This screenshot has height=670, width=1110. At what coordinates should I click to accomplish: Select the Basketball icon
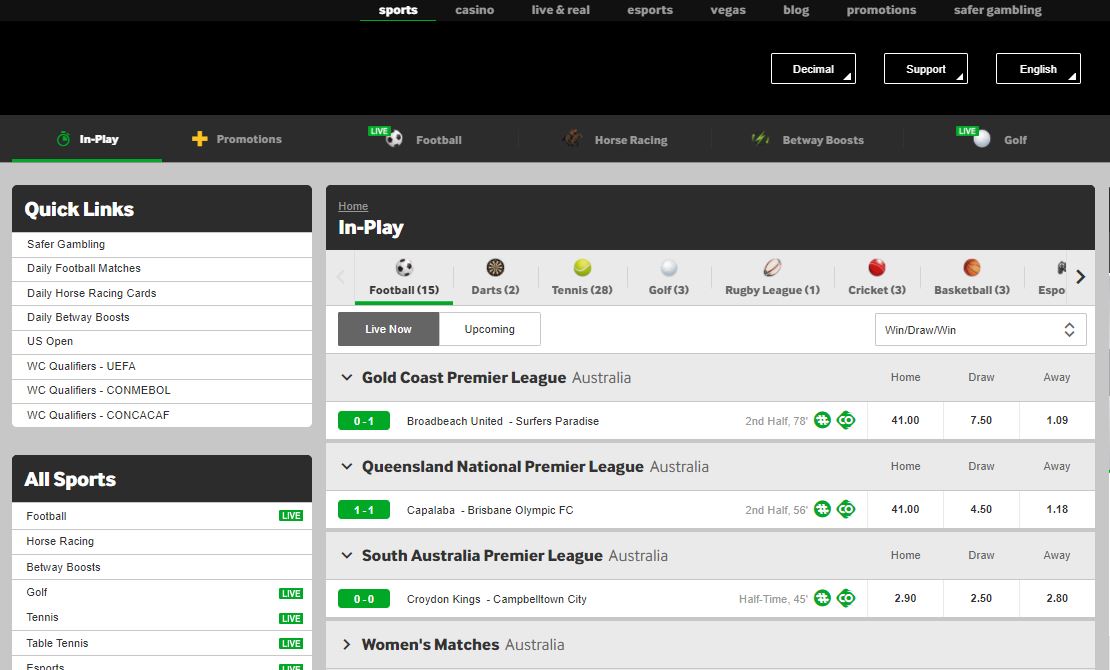(972, 268)
